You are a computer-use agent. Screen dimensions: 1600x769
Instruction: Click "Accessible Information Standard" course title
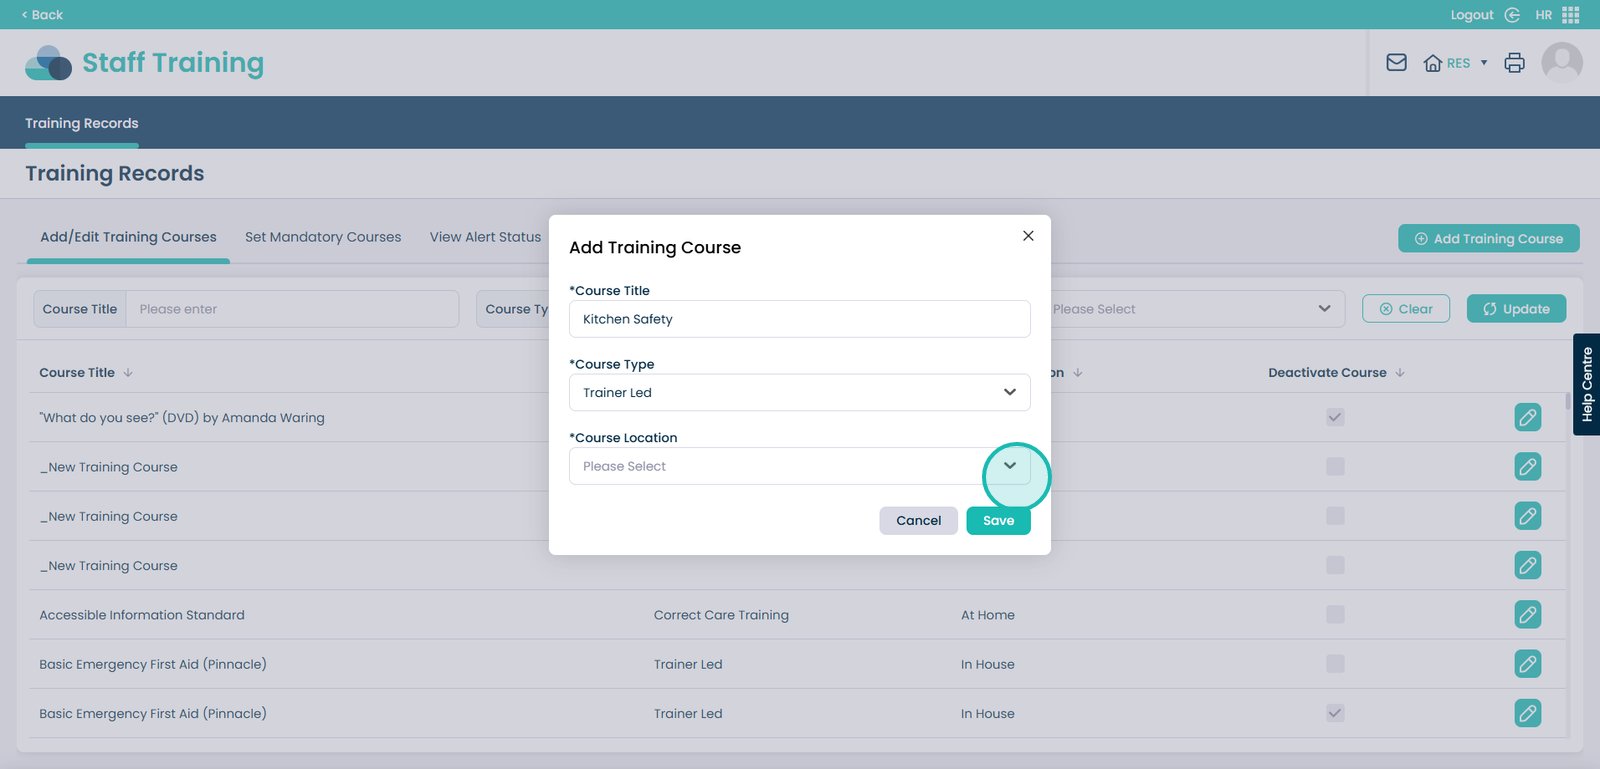click(142, 615)
